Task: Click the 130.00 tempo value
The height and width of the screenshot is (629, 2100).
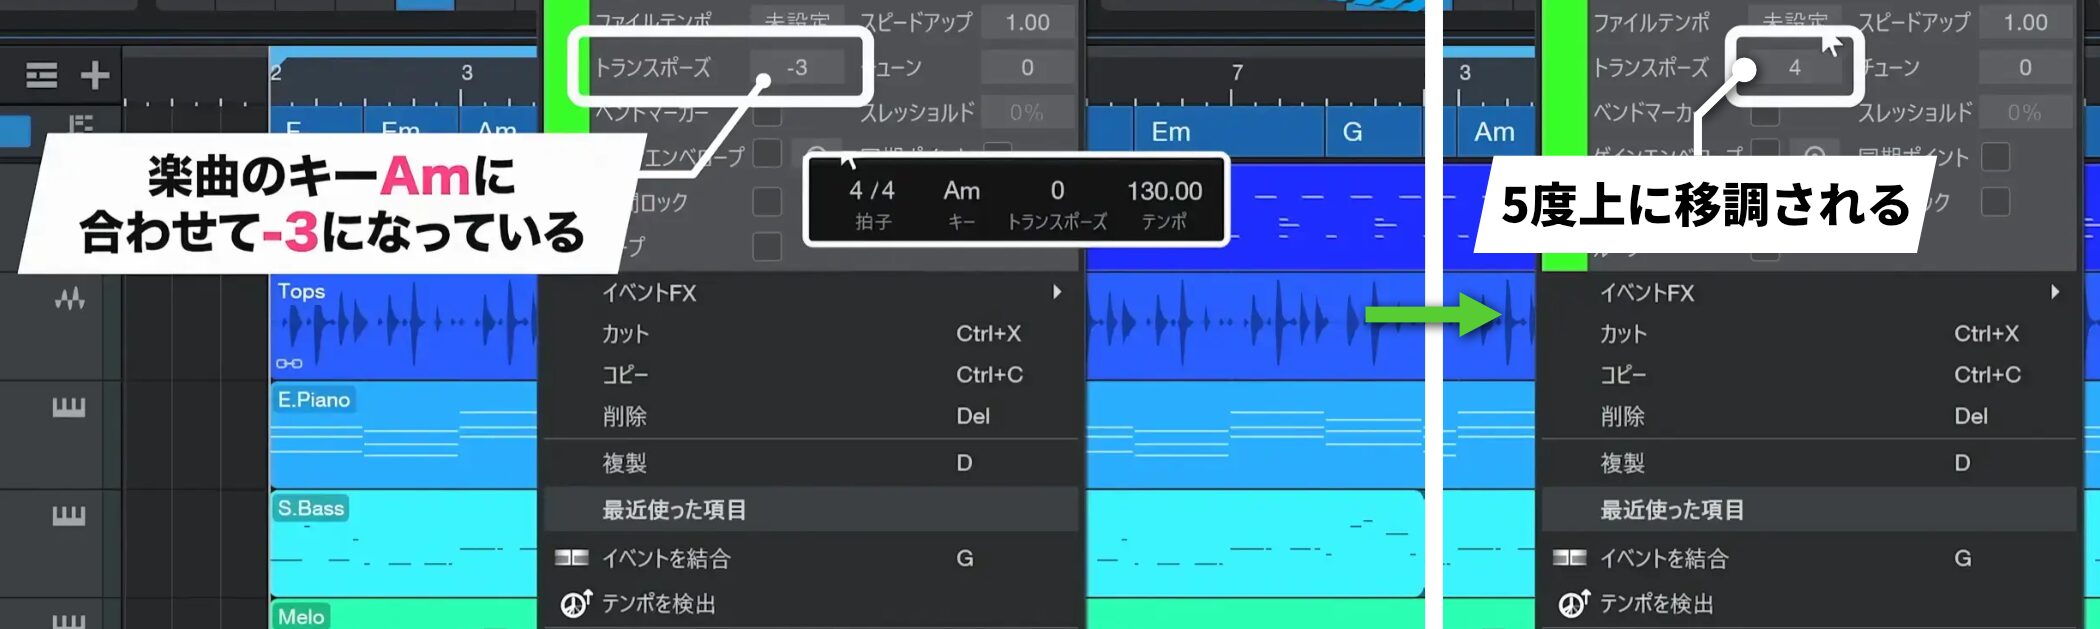Action: click(1164, 191)
